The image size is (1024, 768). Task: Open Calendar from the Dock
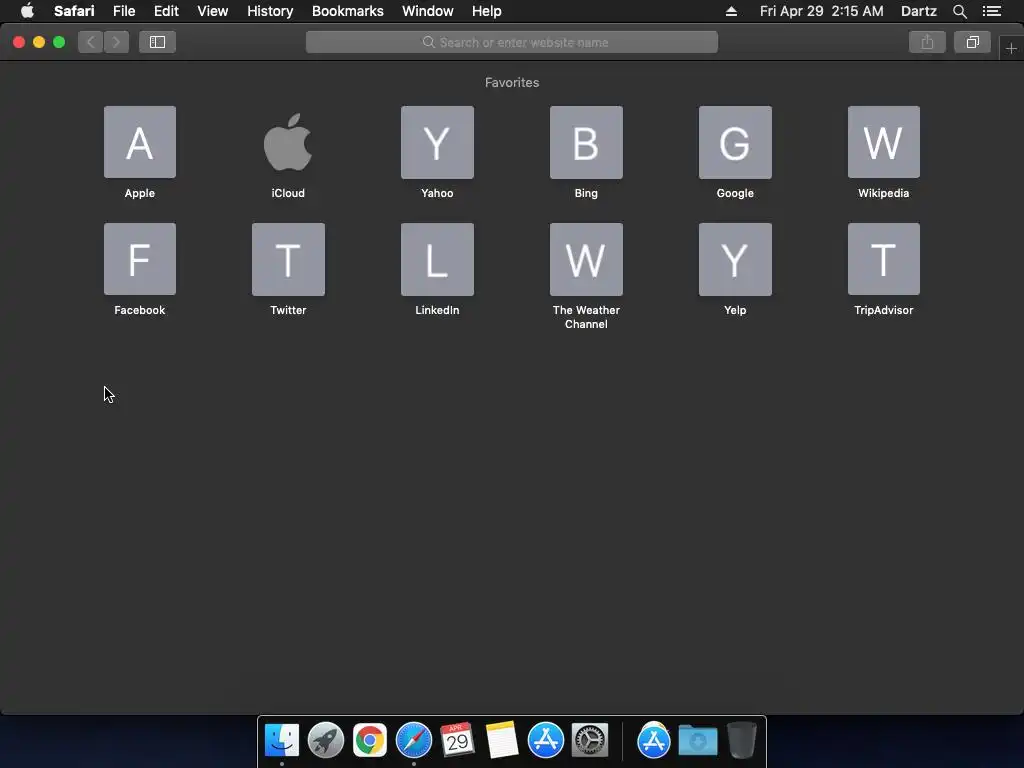(x=457, y=740)
